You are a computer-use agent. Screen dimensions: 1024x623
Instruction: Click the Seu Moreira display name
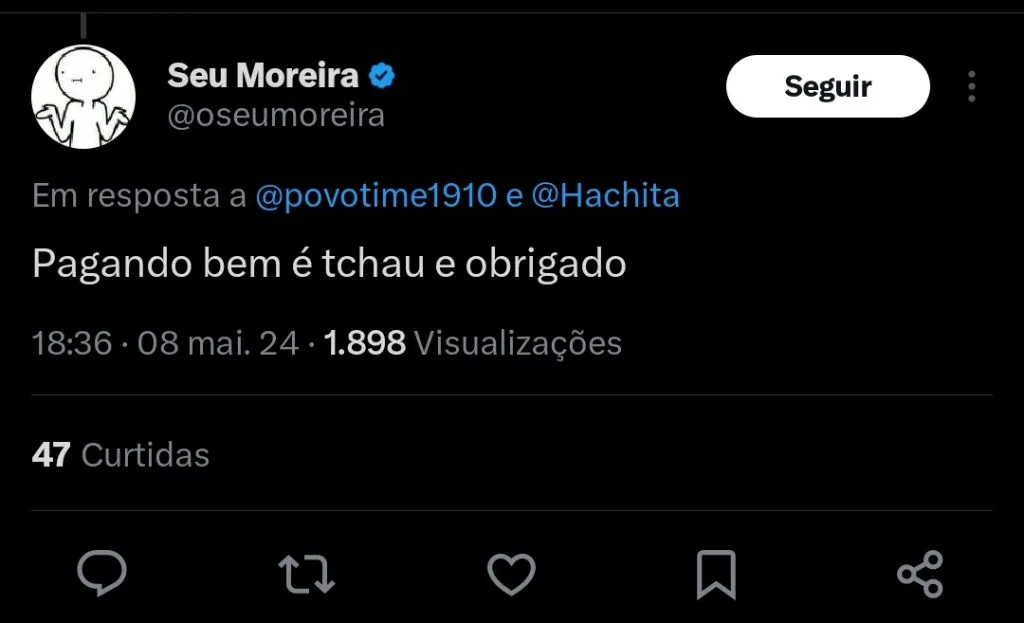pos(263,75)
